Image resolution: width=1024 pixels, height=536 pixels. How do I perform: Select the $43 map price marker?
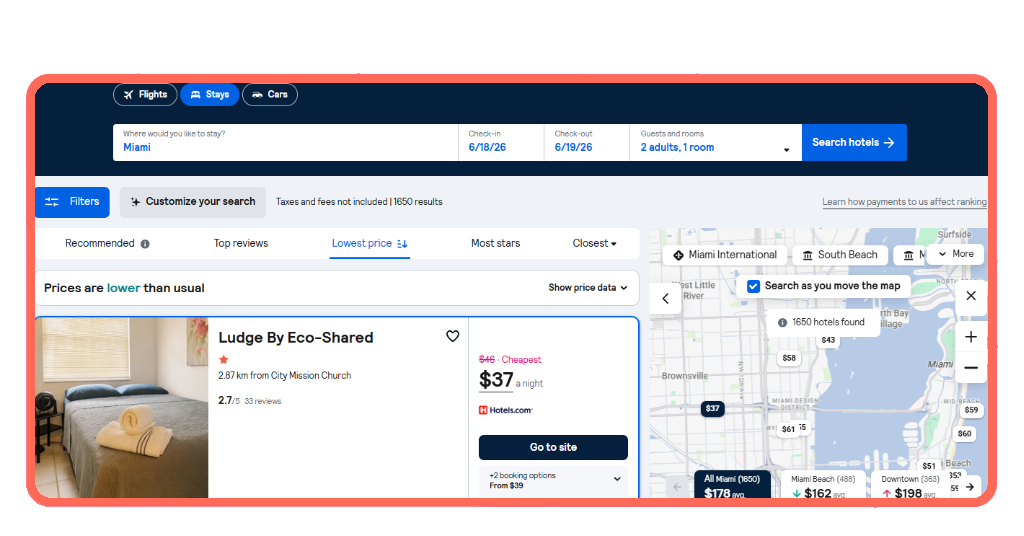(x=828, y=340)
